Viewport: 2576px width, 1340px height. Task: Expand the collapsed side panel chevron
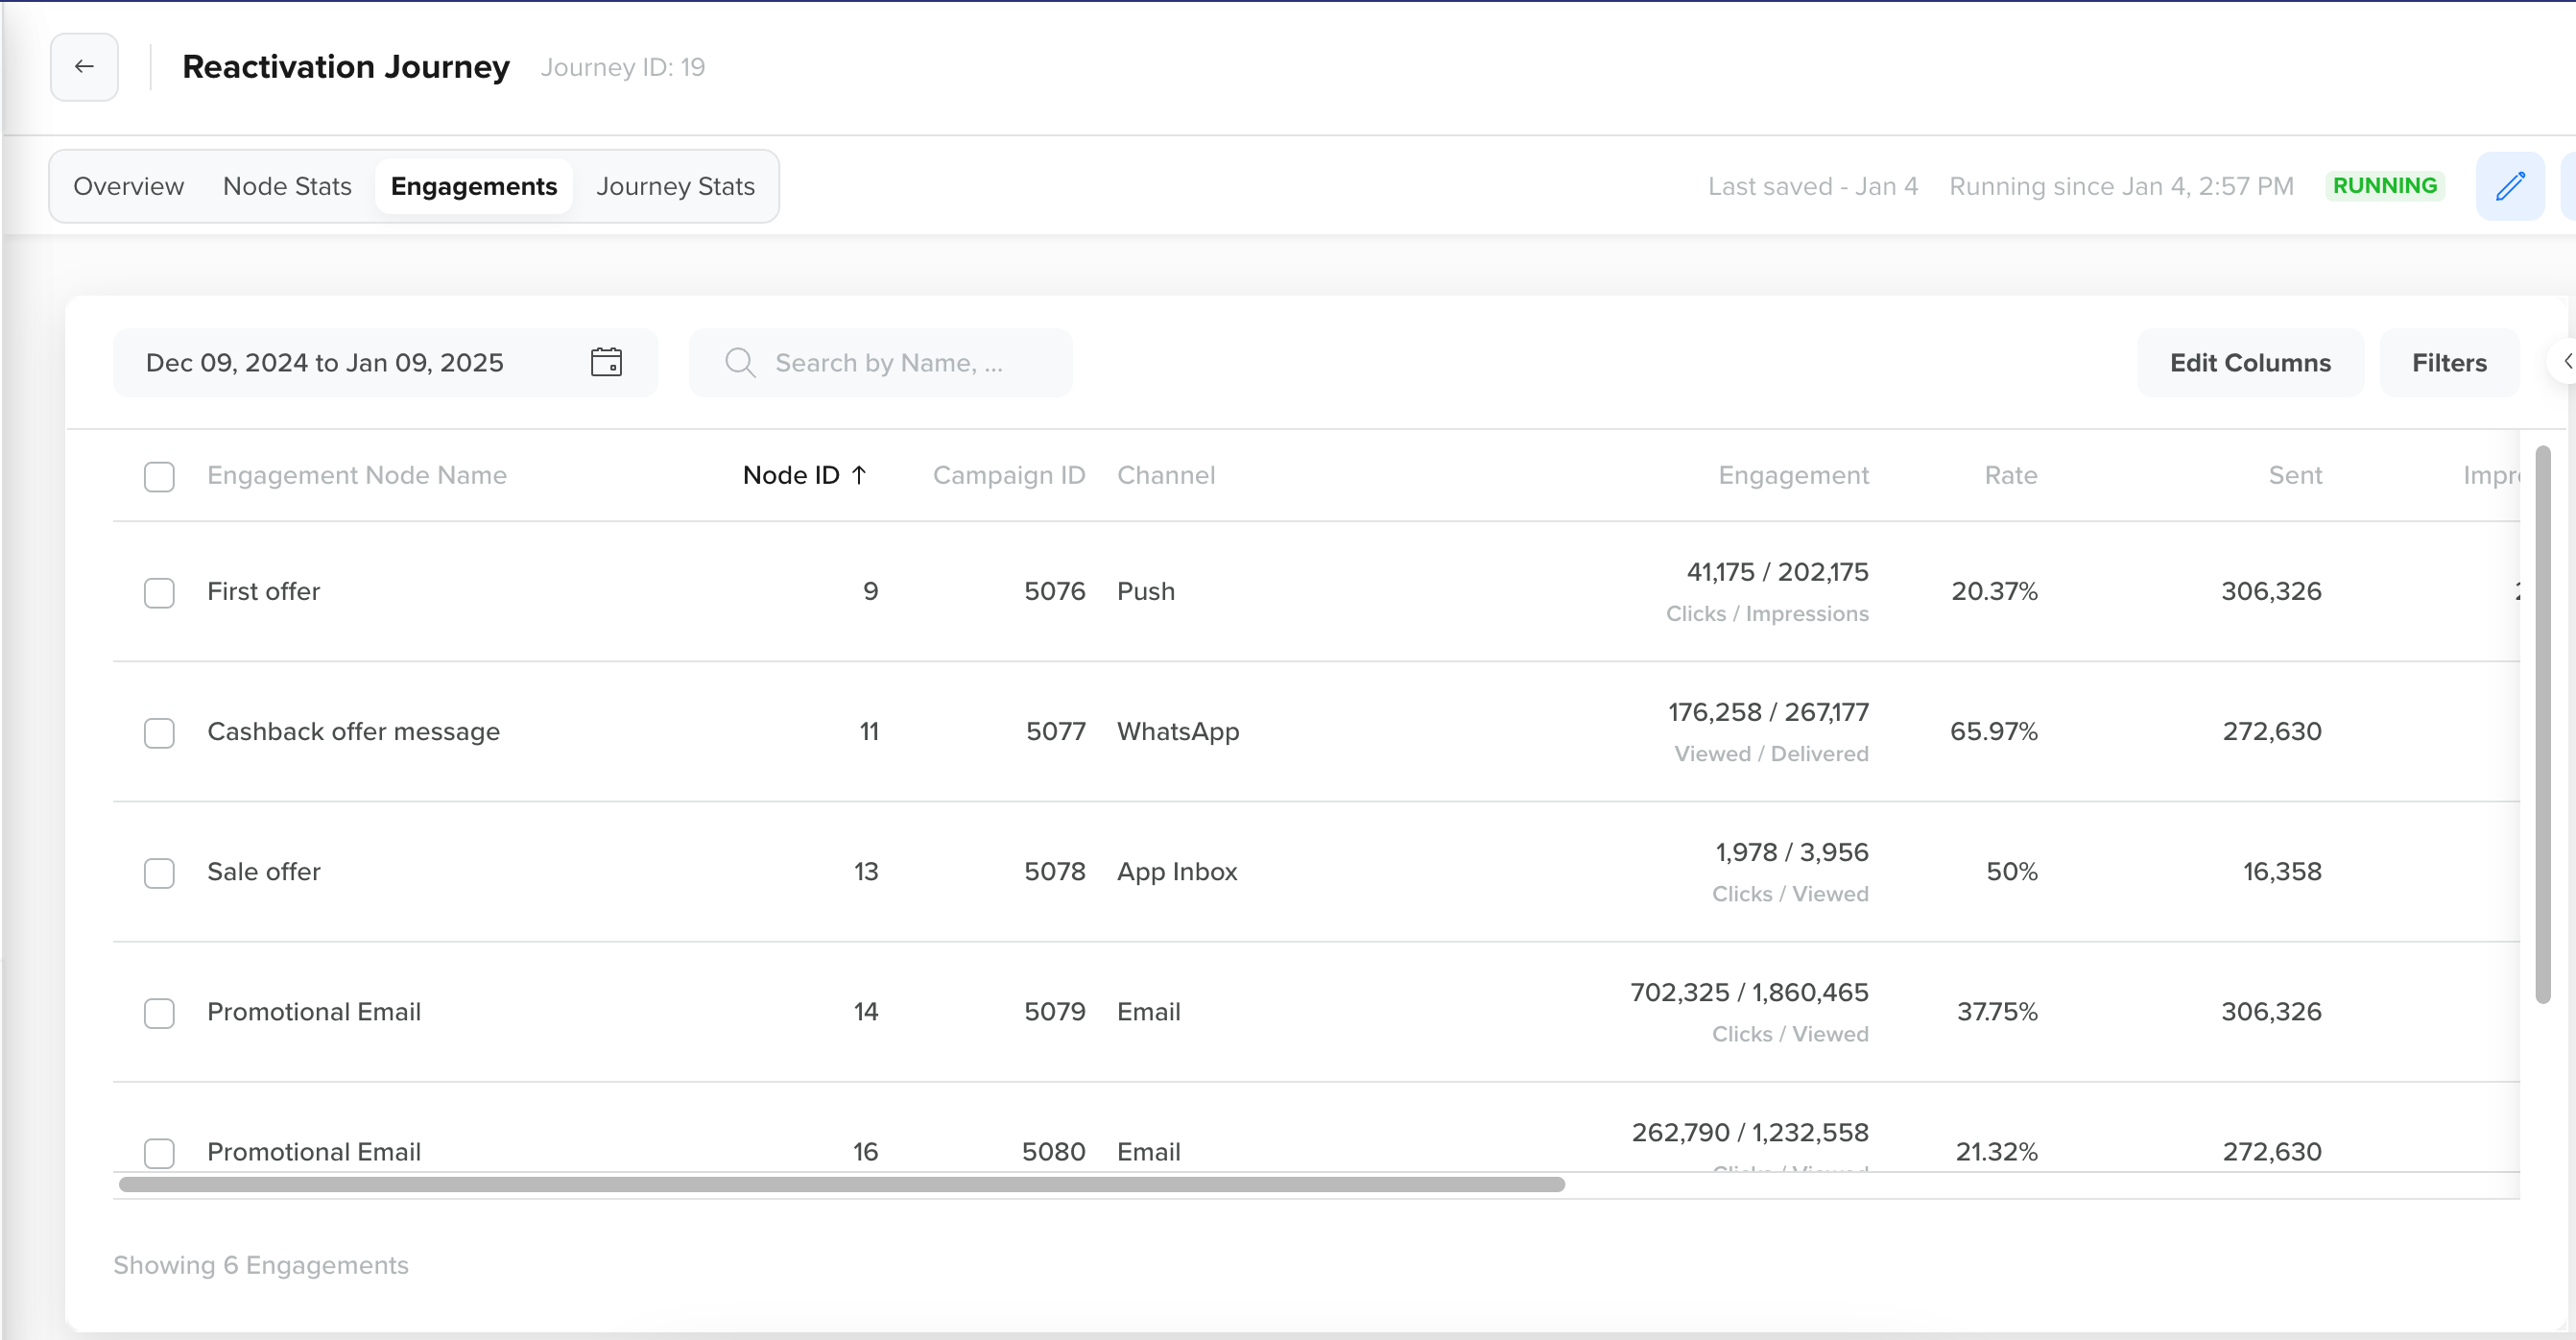click(x=2566, y=361)
